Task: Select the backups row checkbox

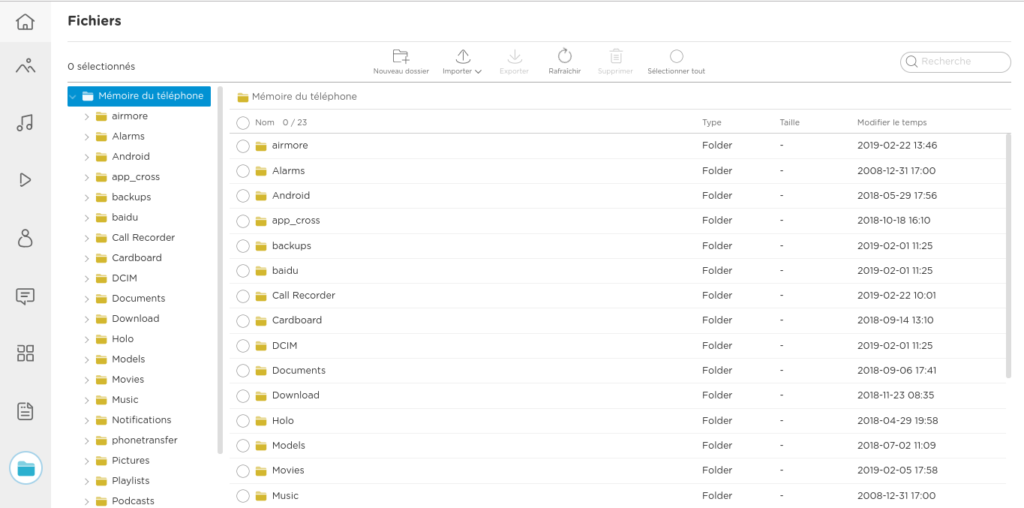Action: point(243,246)
